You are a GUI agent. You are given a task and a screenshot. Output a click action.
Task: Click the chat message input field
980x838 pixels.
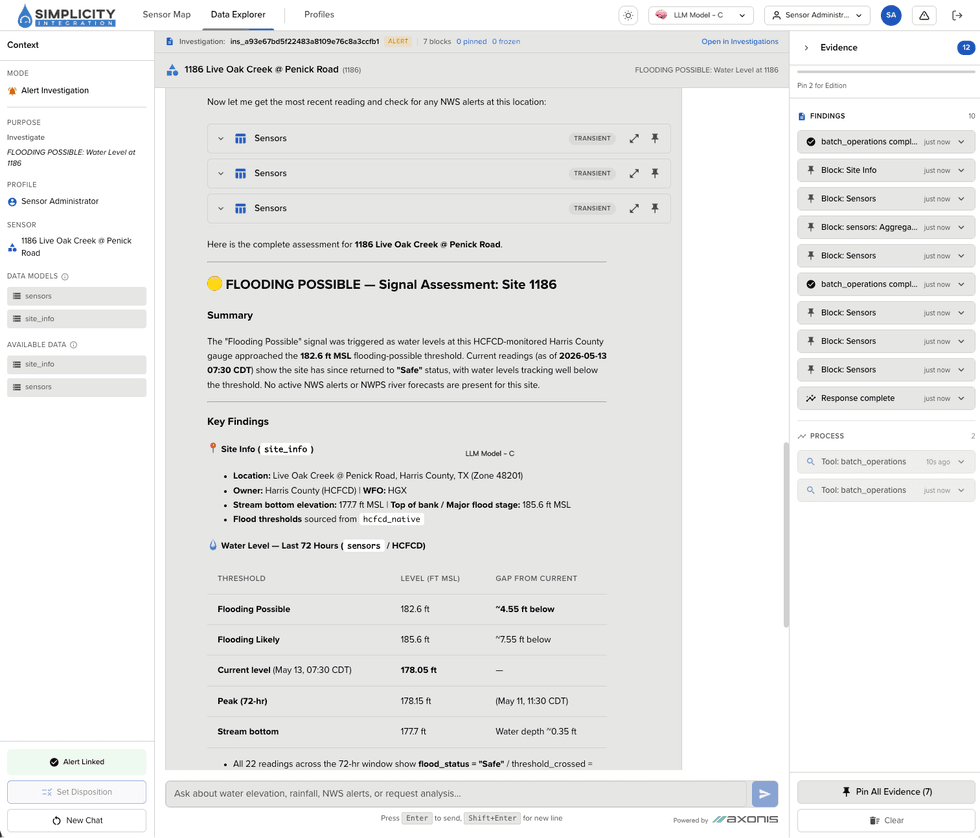[456, 794]
